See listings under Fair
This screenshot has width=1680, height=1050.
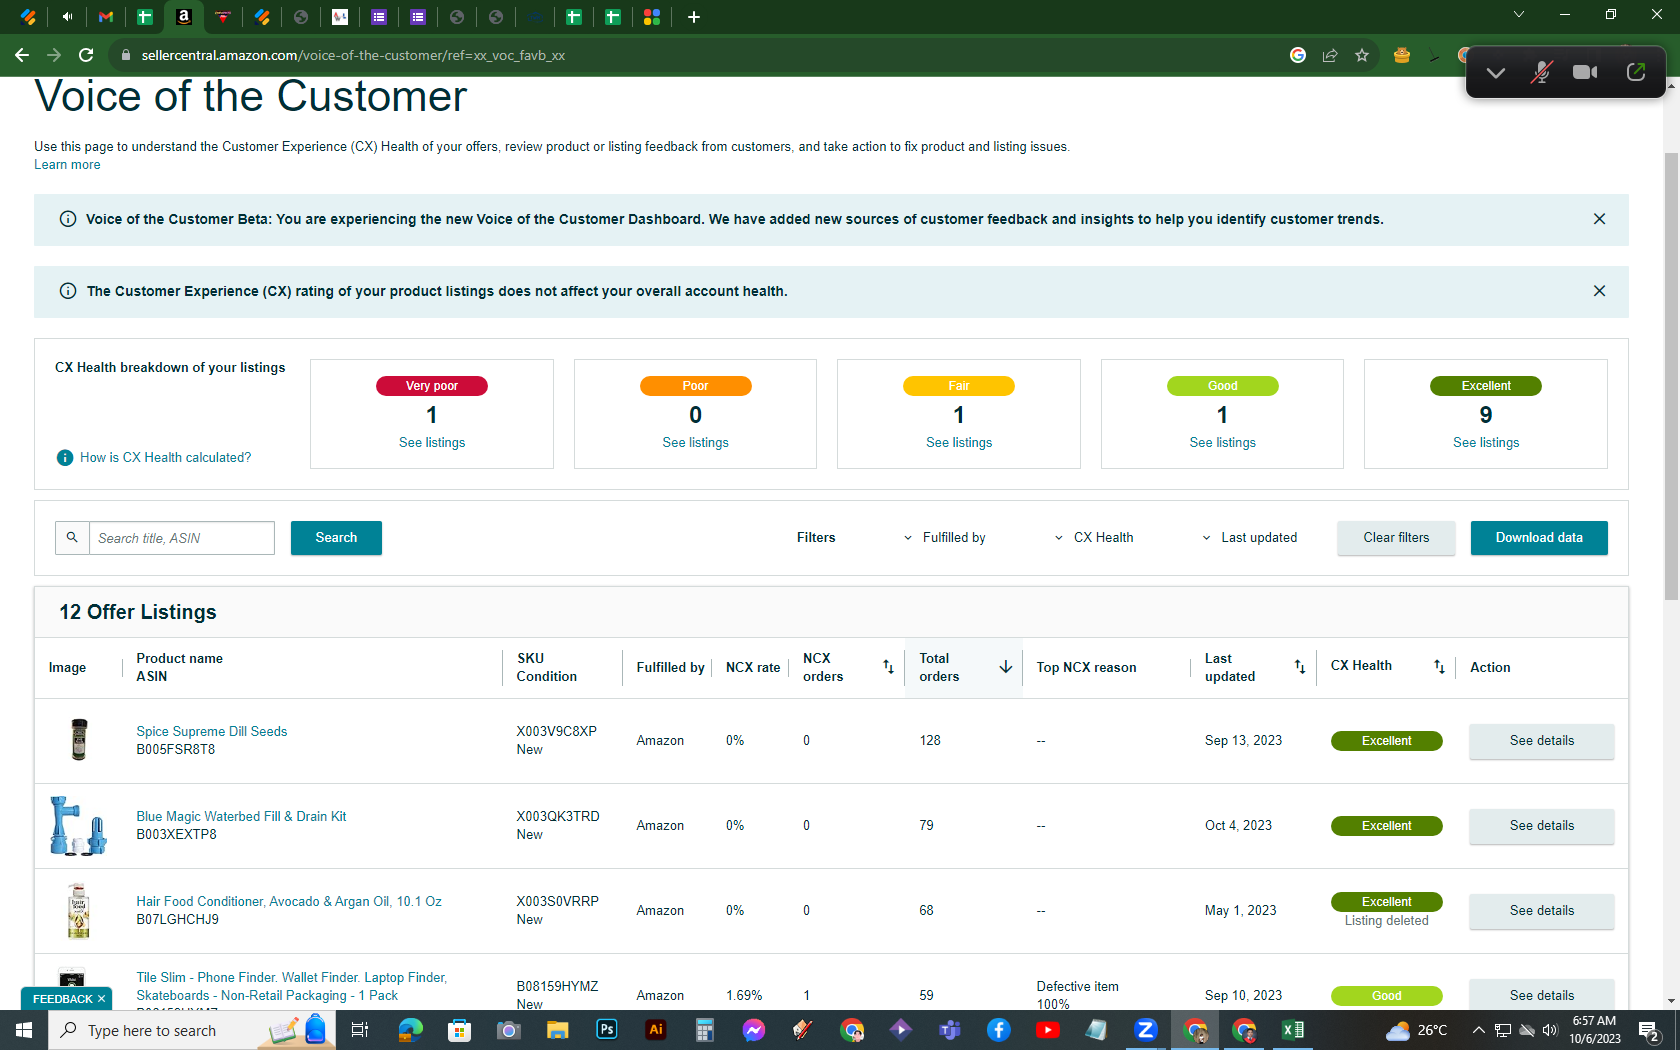[x=959, y=443]
